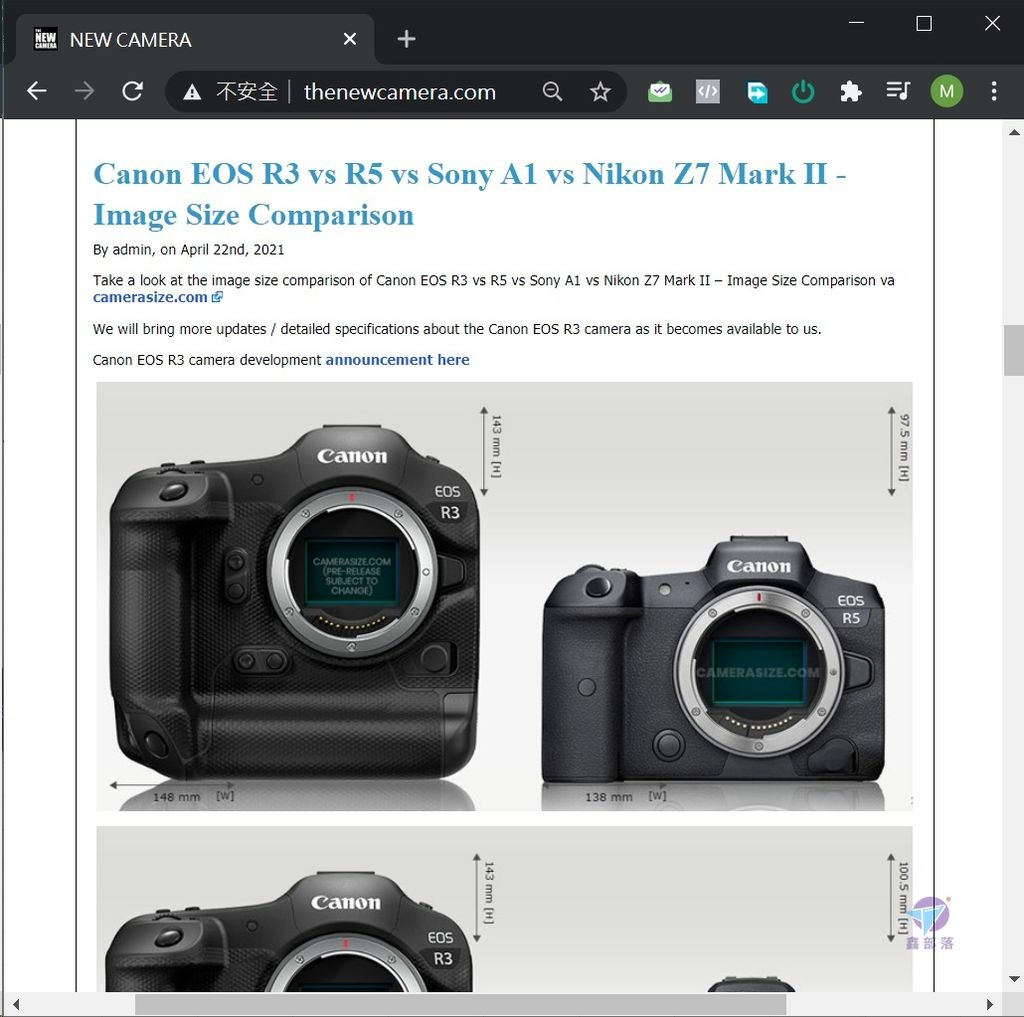
Task: Open a new browser tab
Action: click(406, 39)
